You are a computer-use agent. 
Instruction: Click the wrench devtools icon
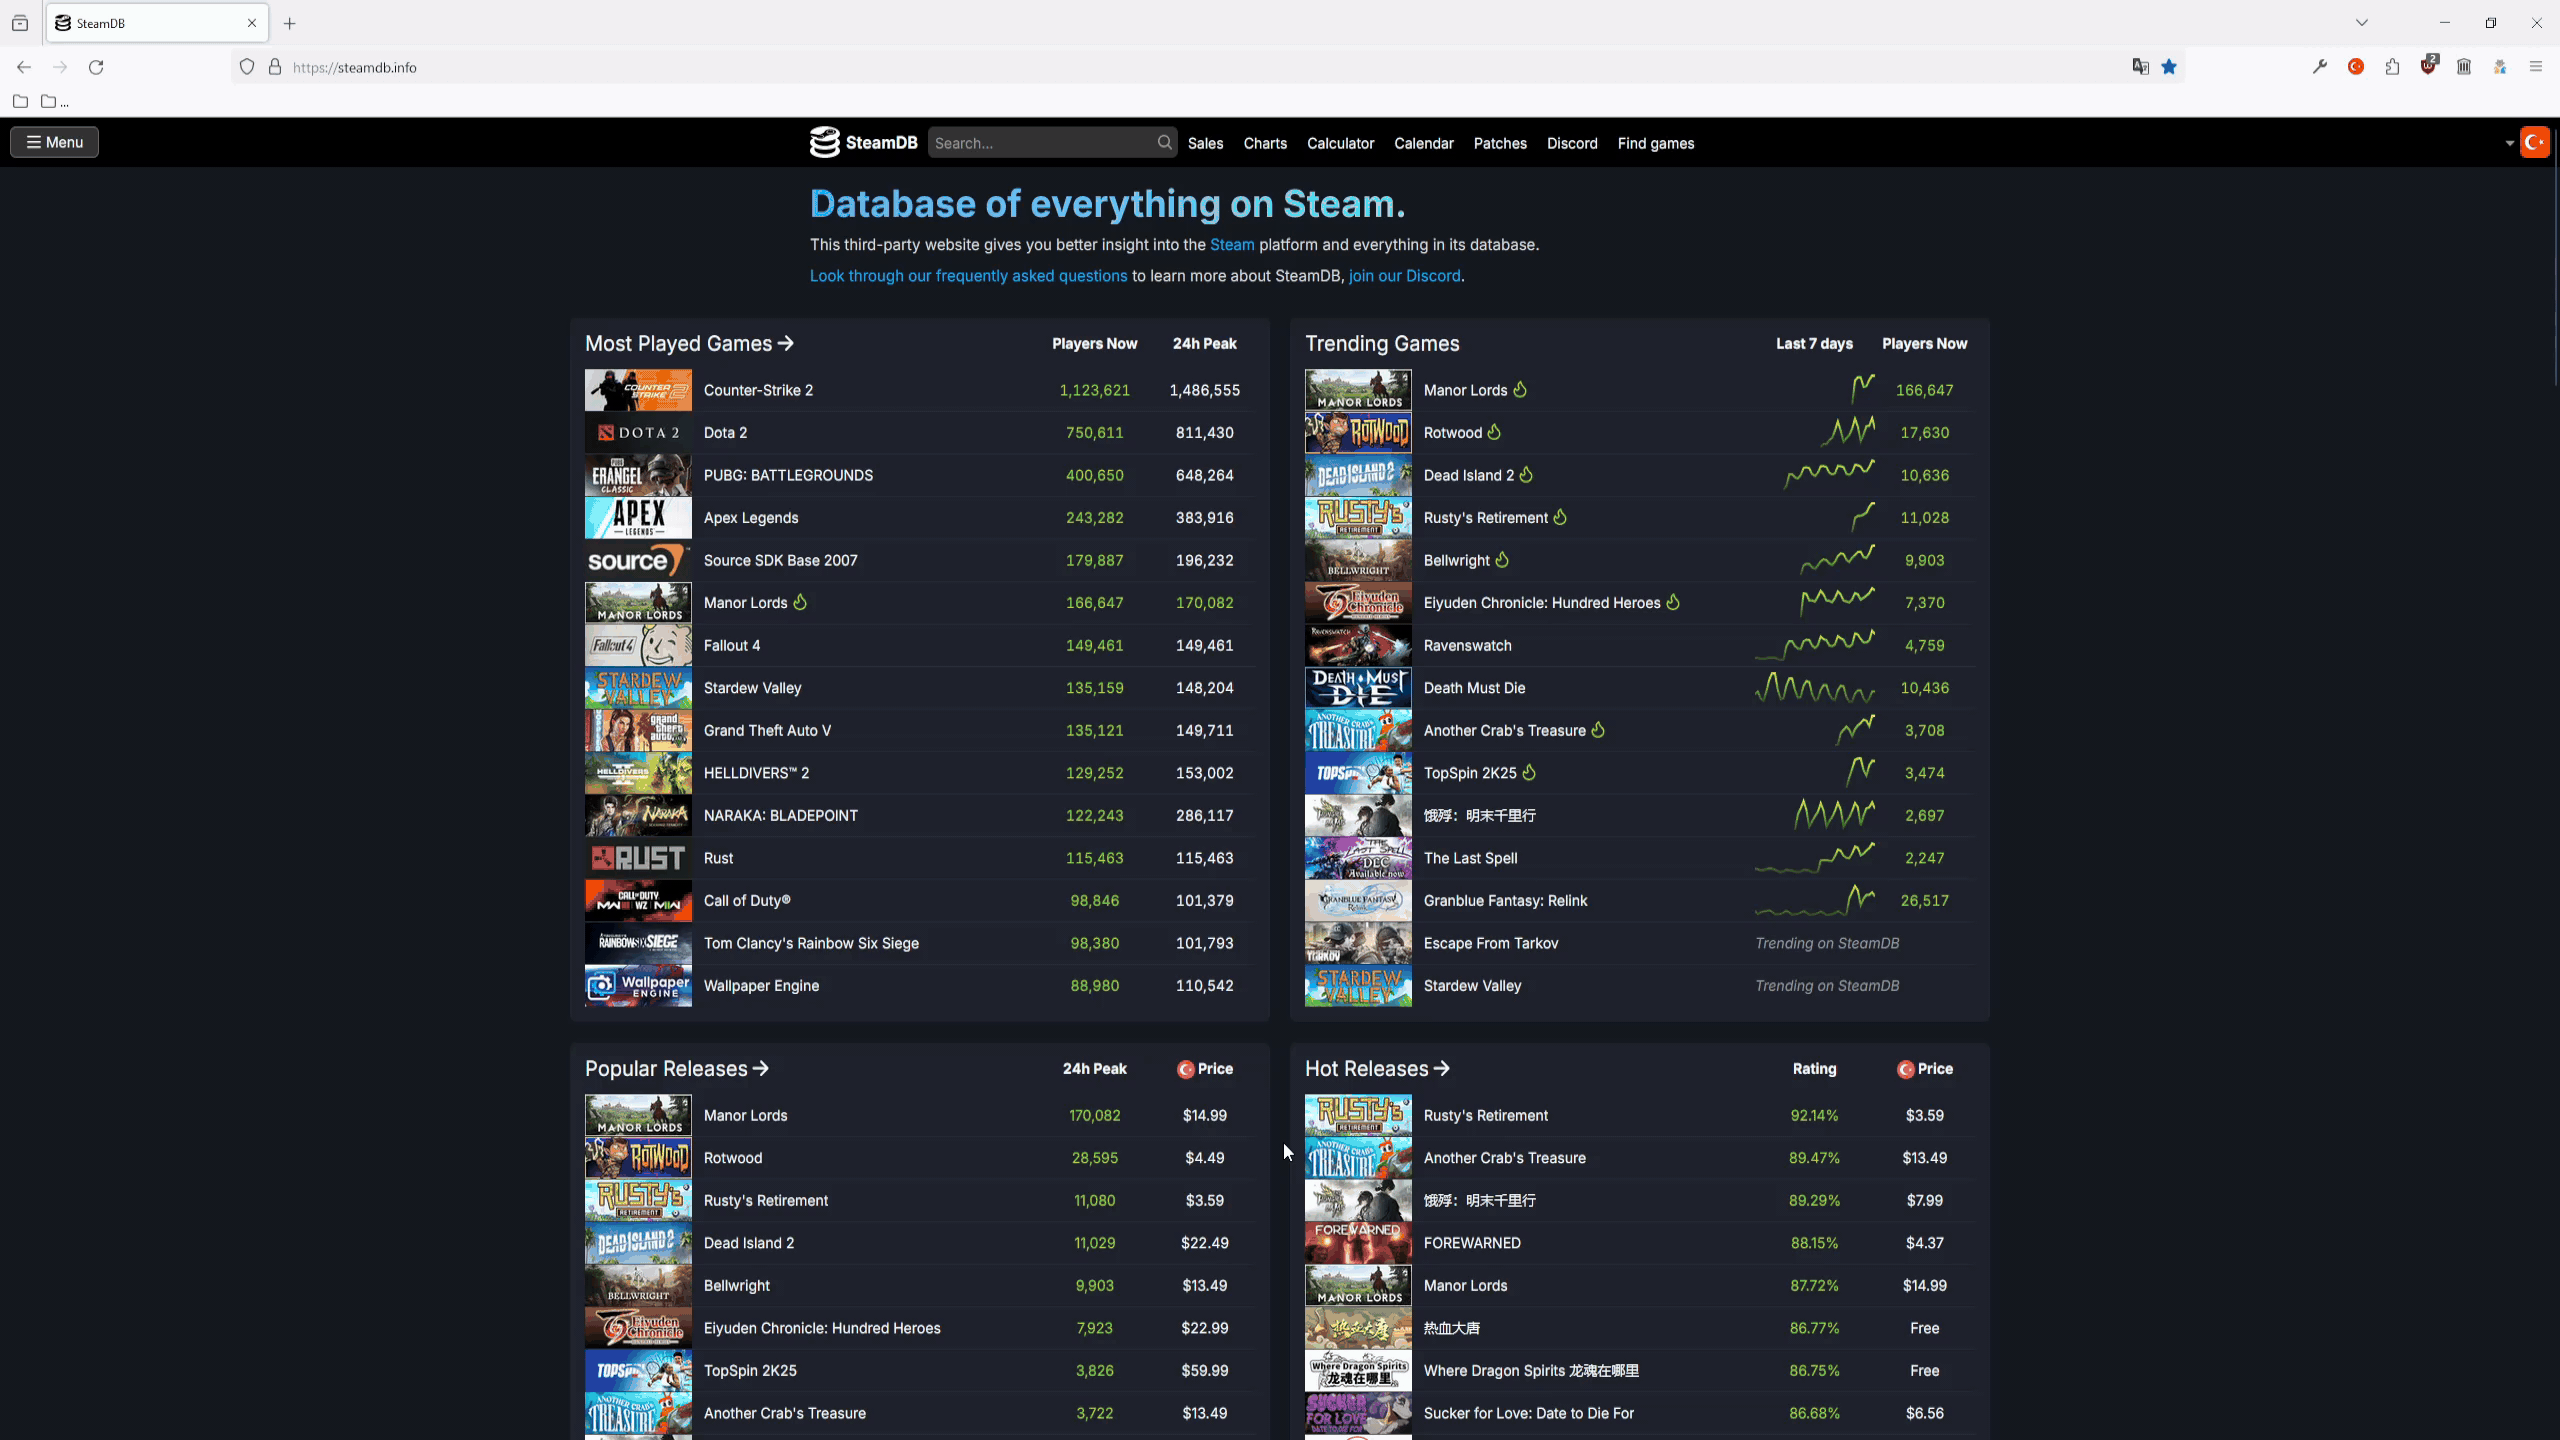[x=2320, y=67]
